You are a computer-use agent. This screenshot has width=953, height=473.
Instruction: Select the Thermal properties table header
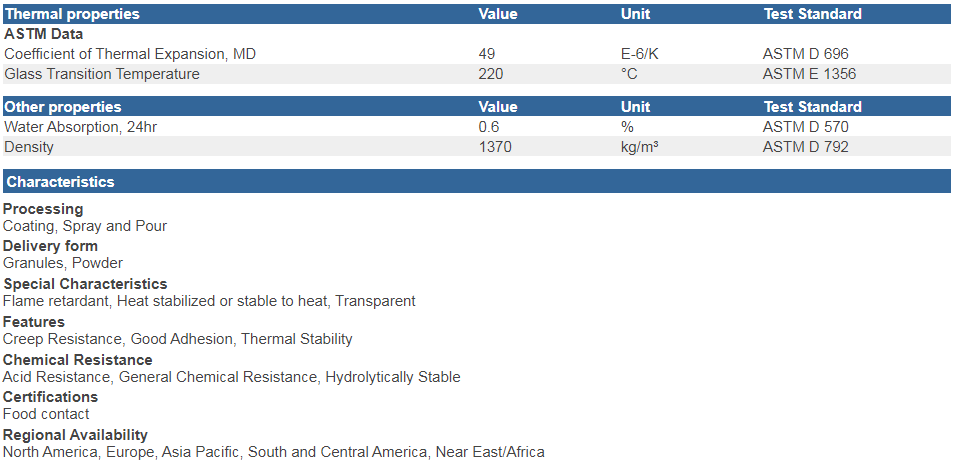(476, 14)
